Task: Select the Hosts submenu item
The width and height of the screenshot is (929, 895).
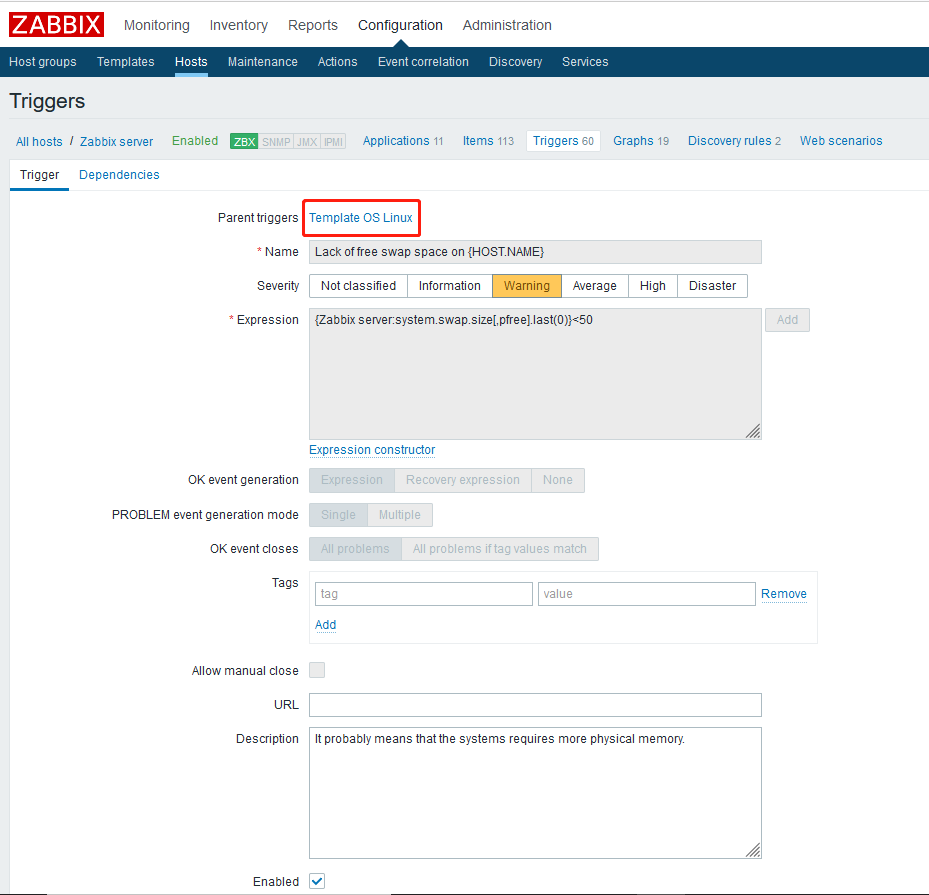Action: click(191, 62)
